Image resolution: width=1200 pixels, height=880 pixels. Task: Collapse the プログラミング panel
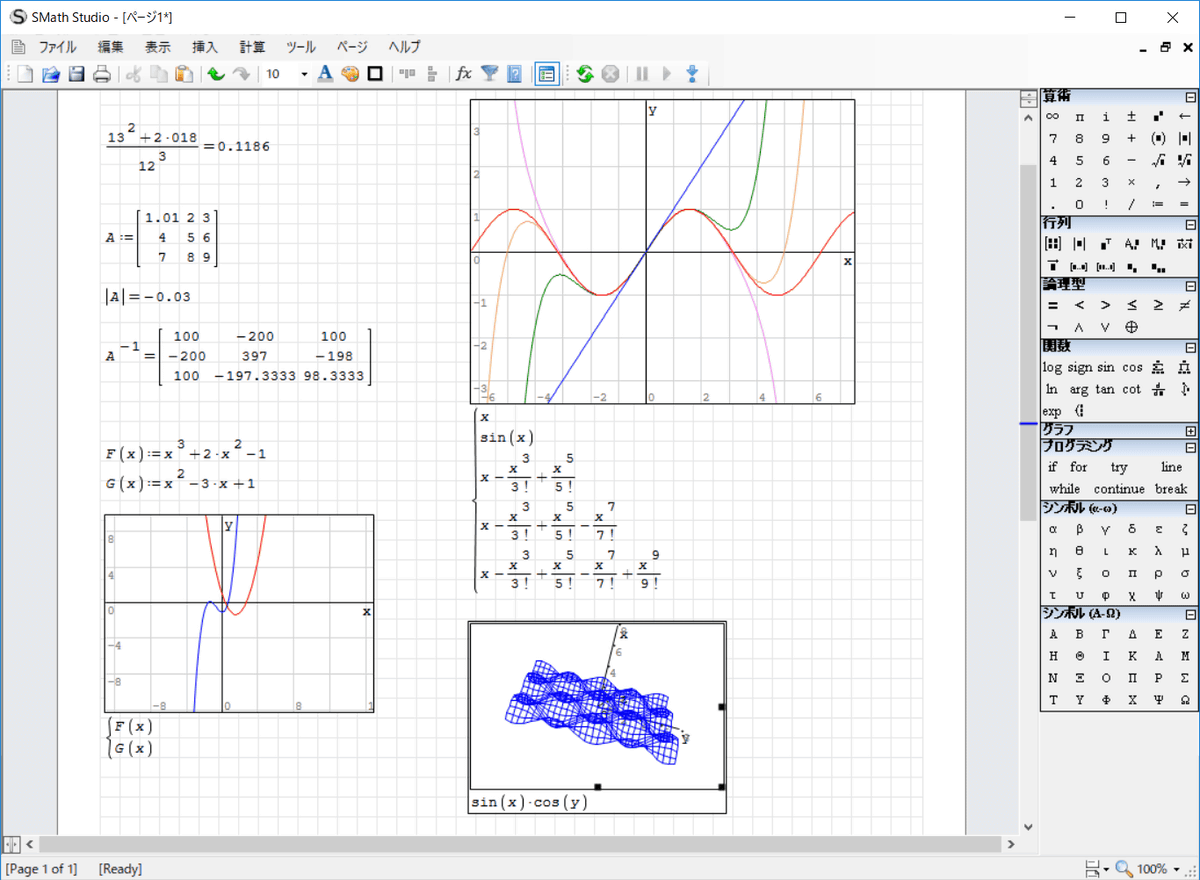(1190, 447)
